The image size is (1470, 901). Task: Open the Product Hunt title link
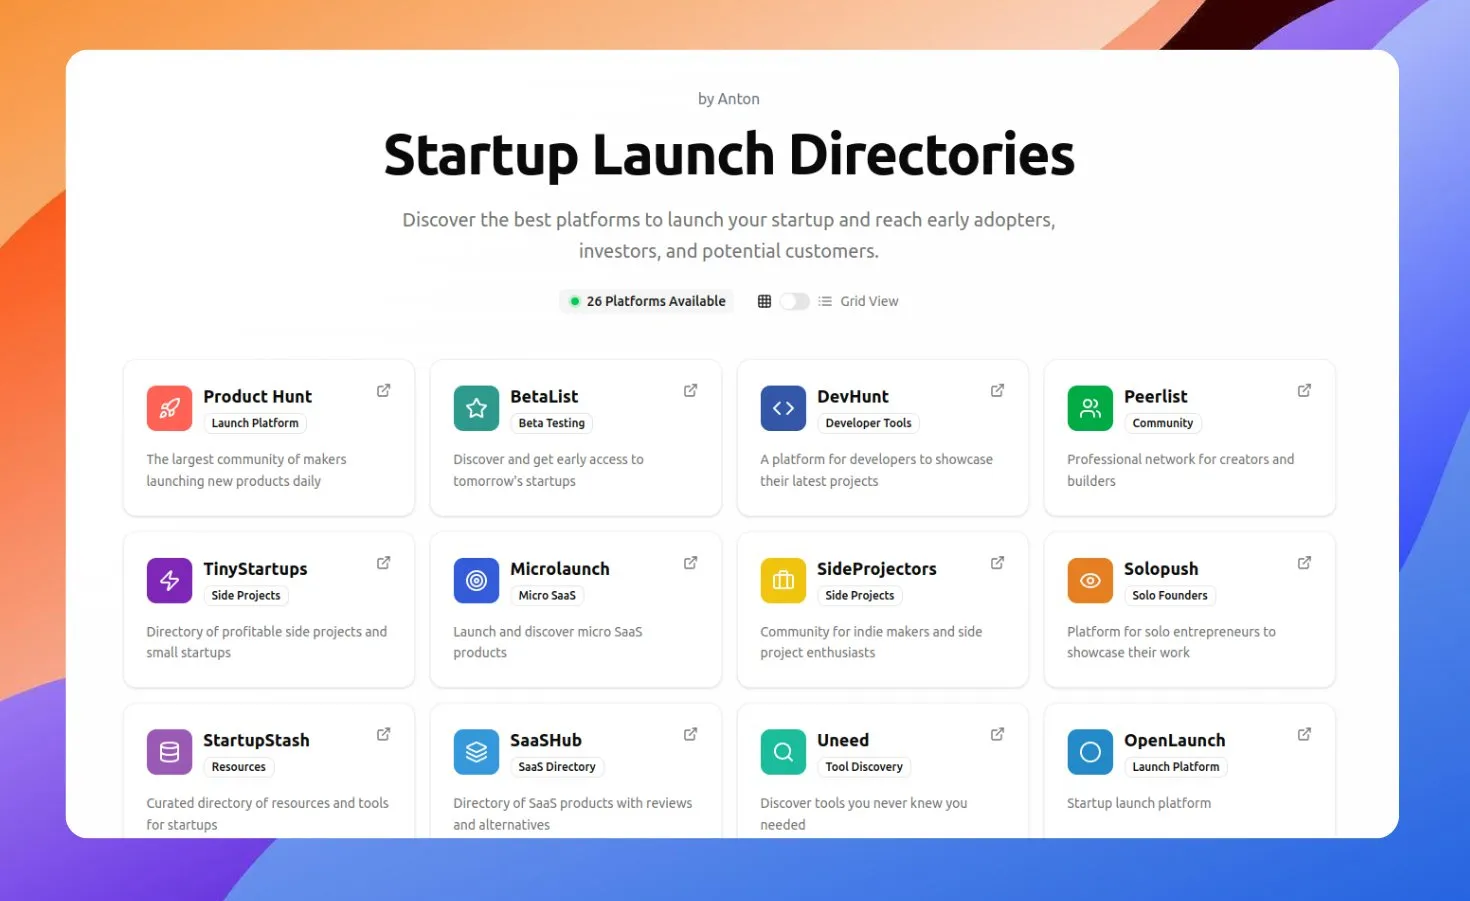[x=257, y=396]
